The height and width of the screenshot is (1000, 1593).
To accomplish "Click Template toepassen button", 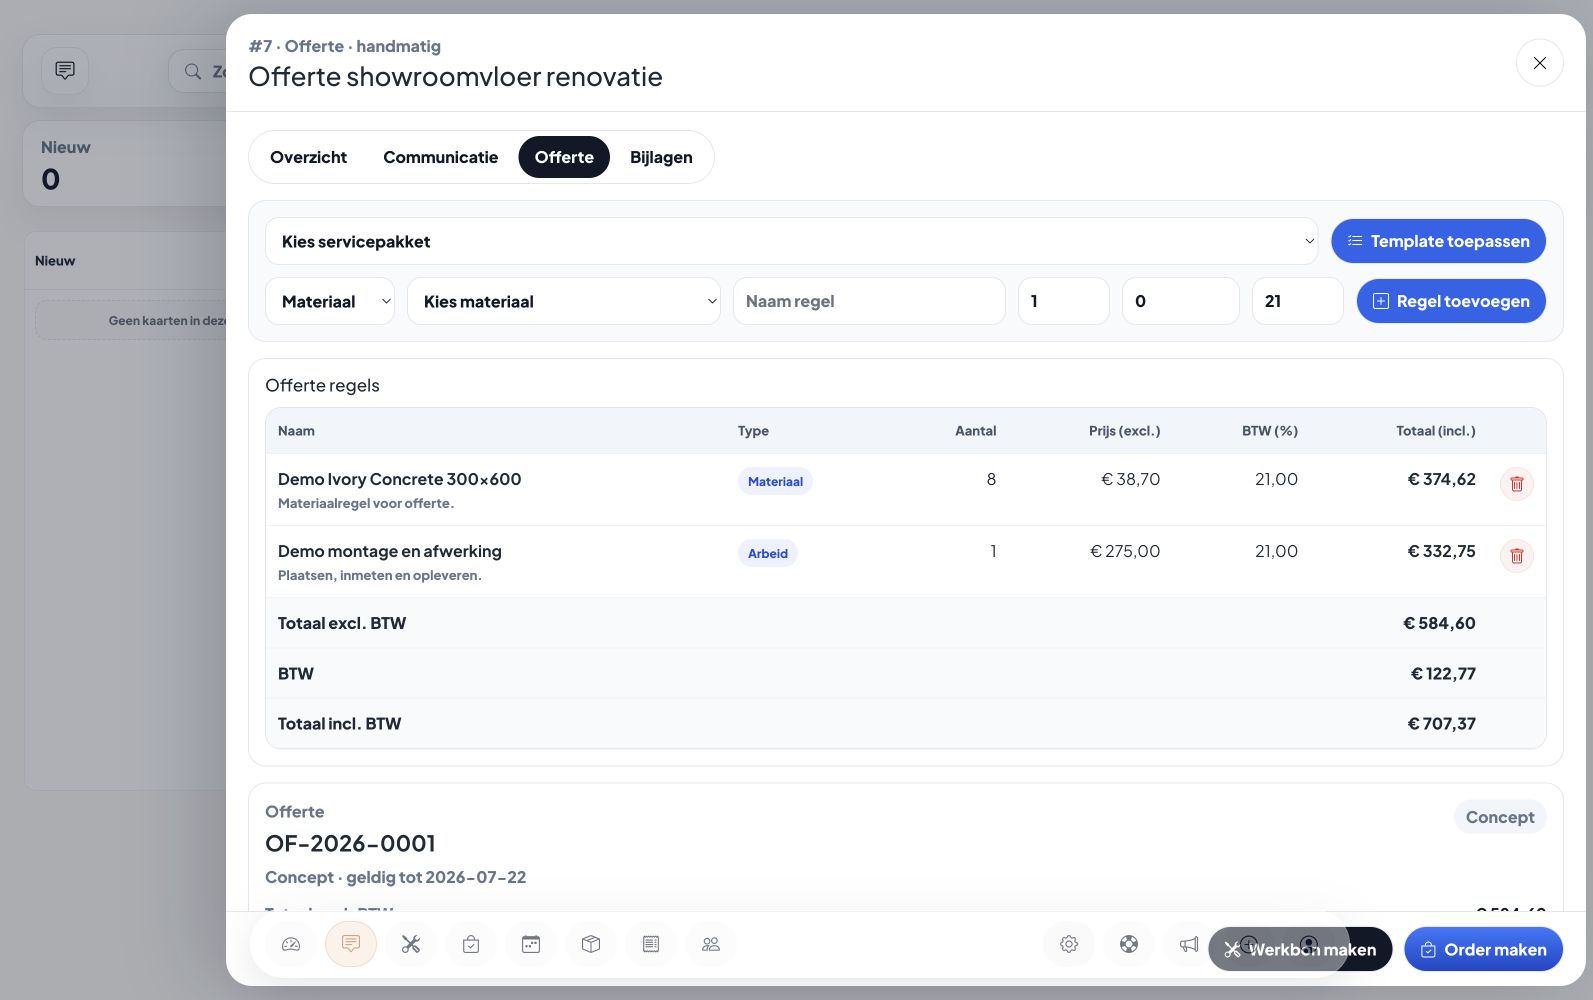I will point(1438,241).
